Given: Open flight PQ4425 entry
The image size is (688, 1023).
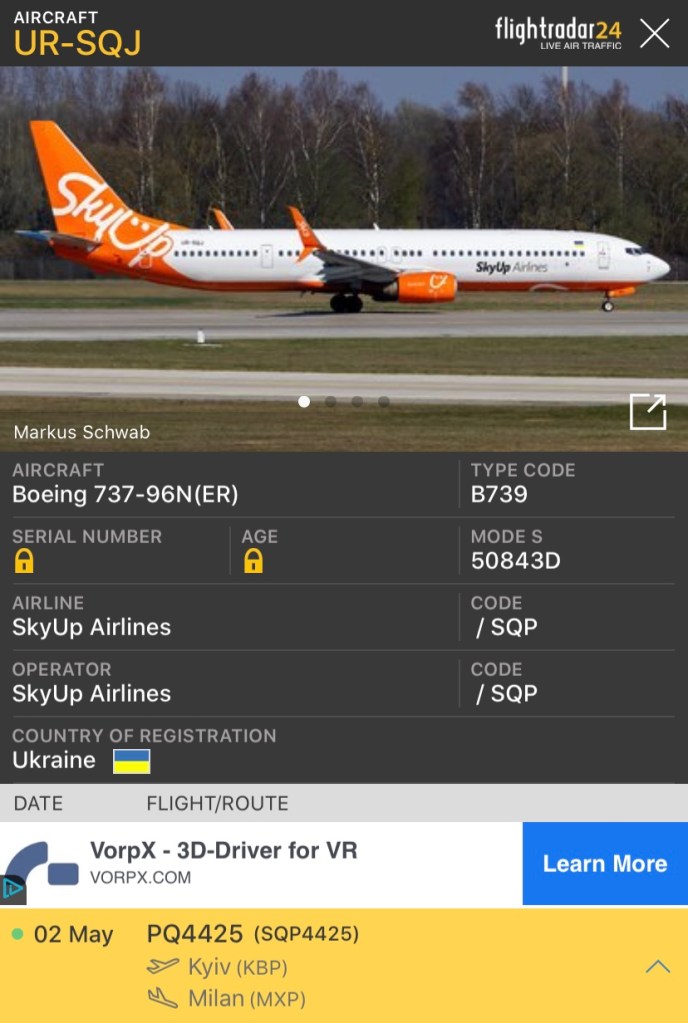Looking at the screenshot, I should (x=344, y=966).
